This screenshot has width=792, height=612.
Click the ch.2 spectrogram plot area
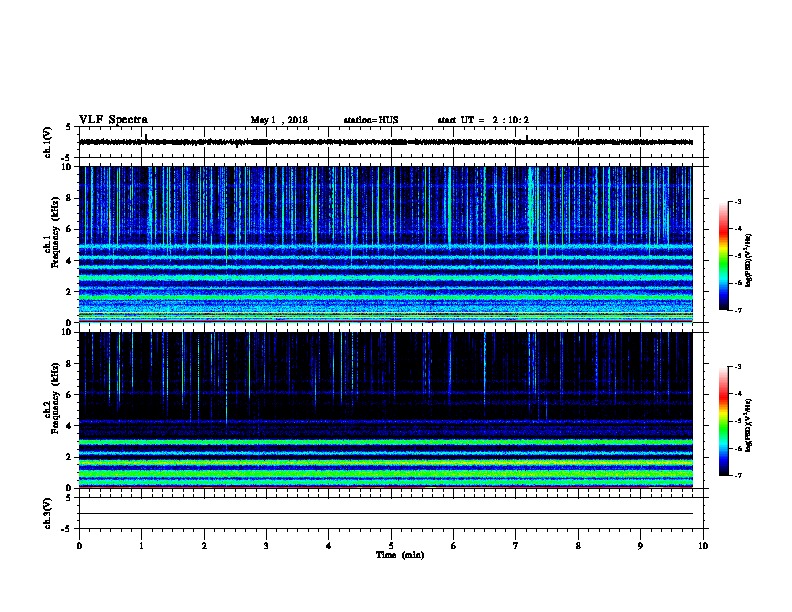386,410
